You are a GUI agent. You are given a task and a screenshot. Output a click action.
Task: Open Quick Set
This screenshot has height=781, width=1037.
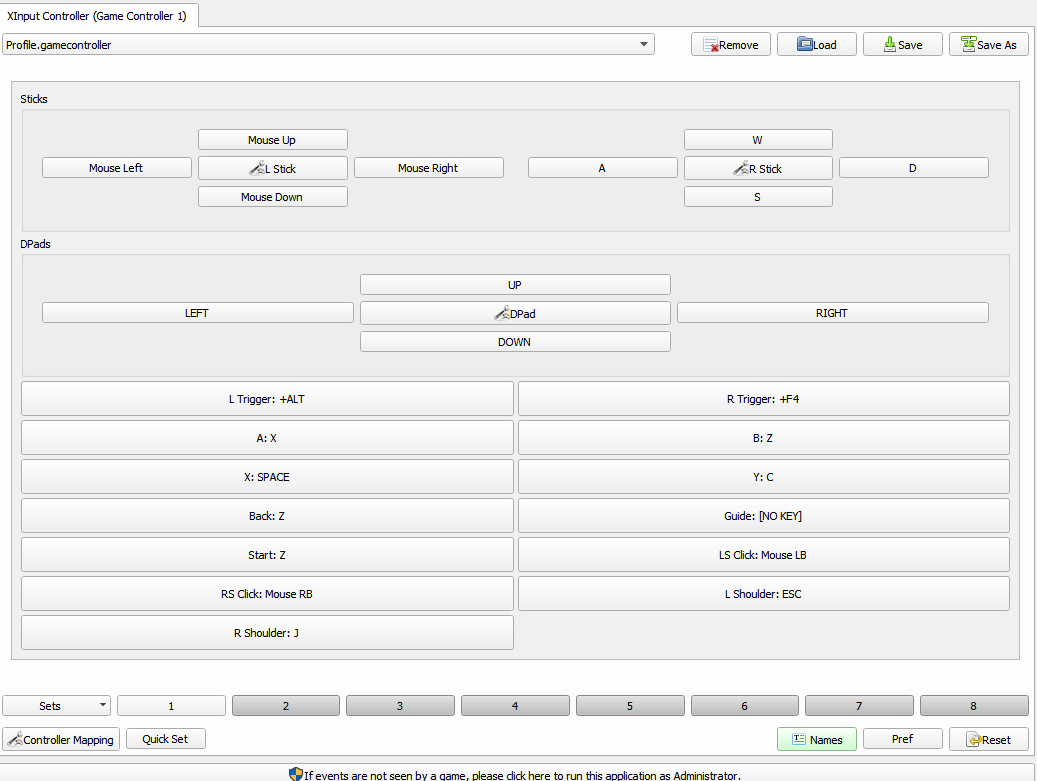(x=165, y=738)
